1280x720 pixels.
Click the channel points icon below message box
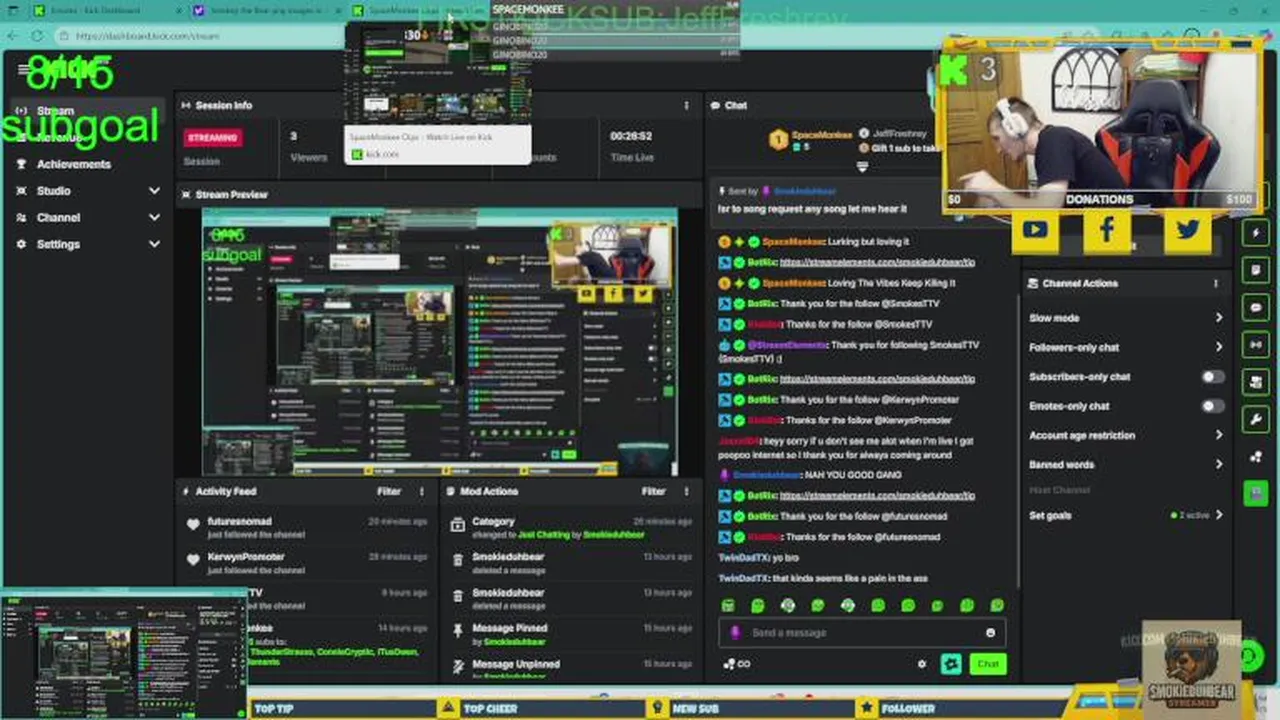point(736,664)
